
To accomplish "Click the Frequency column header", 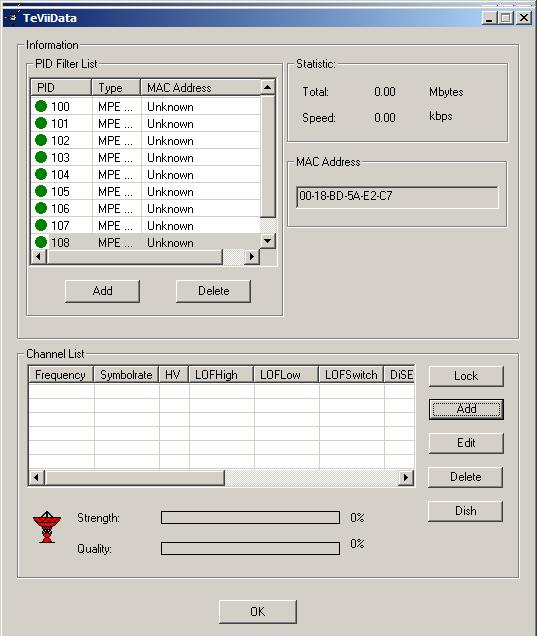I will pyautogui.click(x=61, y=374).
